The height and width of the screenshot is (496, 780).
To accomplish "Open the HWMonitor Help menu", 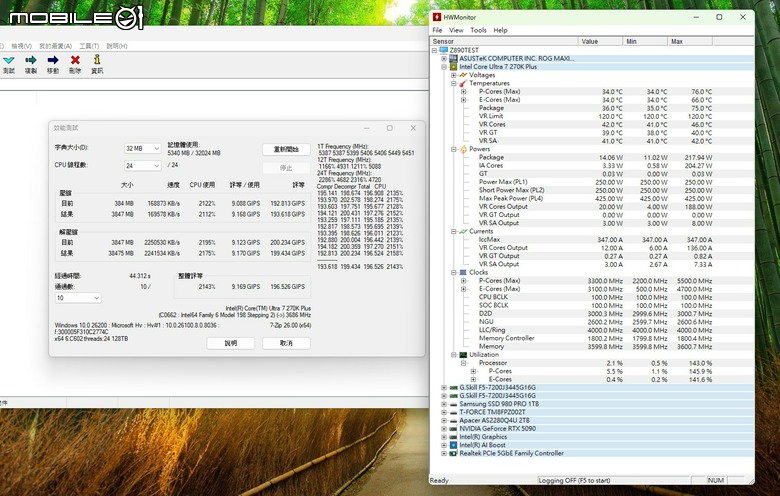I will pos(500,30).
